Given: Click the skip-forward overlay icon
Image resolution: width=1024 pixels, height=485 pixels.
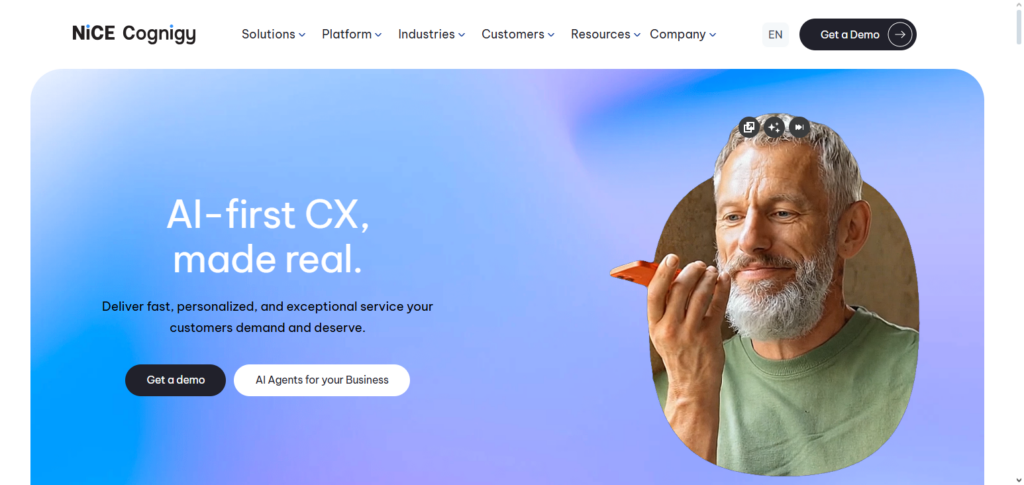Looking at the screenshot, I should pos(799,127).
